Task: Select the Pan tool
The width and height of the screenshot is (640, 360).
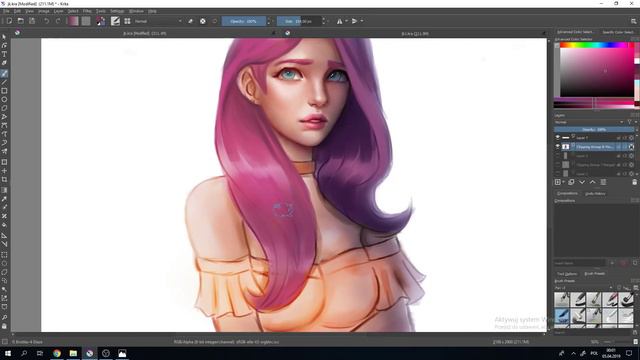Action: click(x=4, y=326)
